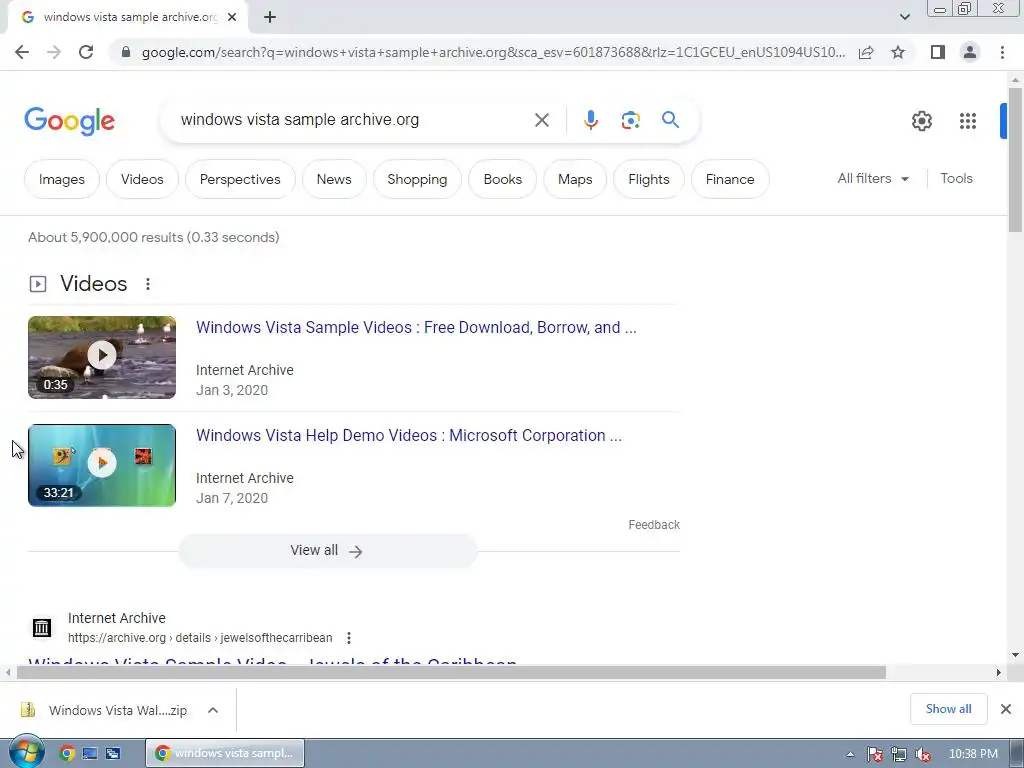Send Feedback on video results

pos(654,525)
